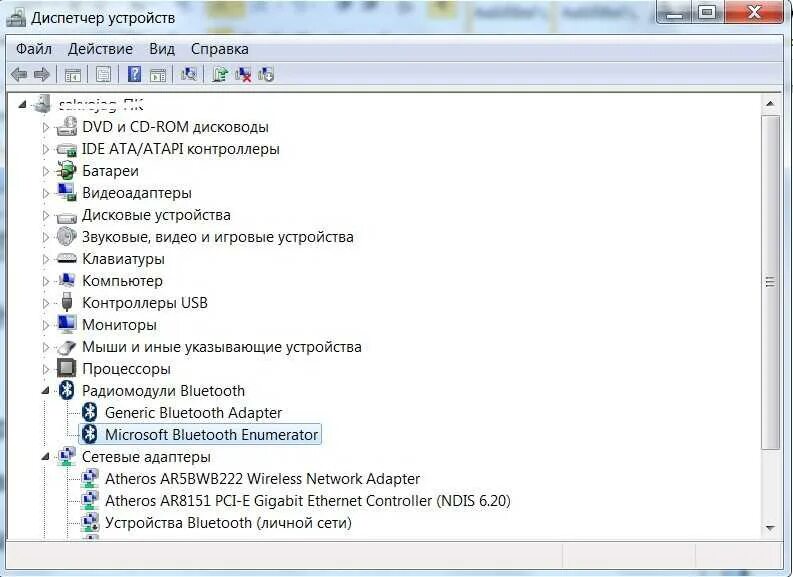This screenshot has height=577, width=793.
Task: Select Мыши и иные указывающие устройства
Action: point(222,347)
